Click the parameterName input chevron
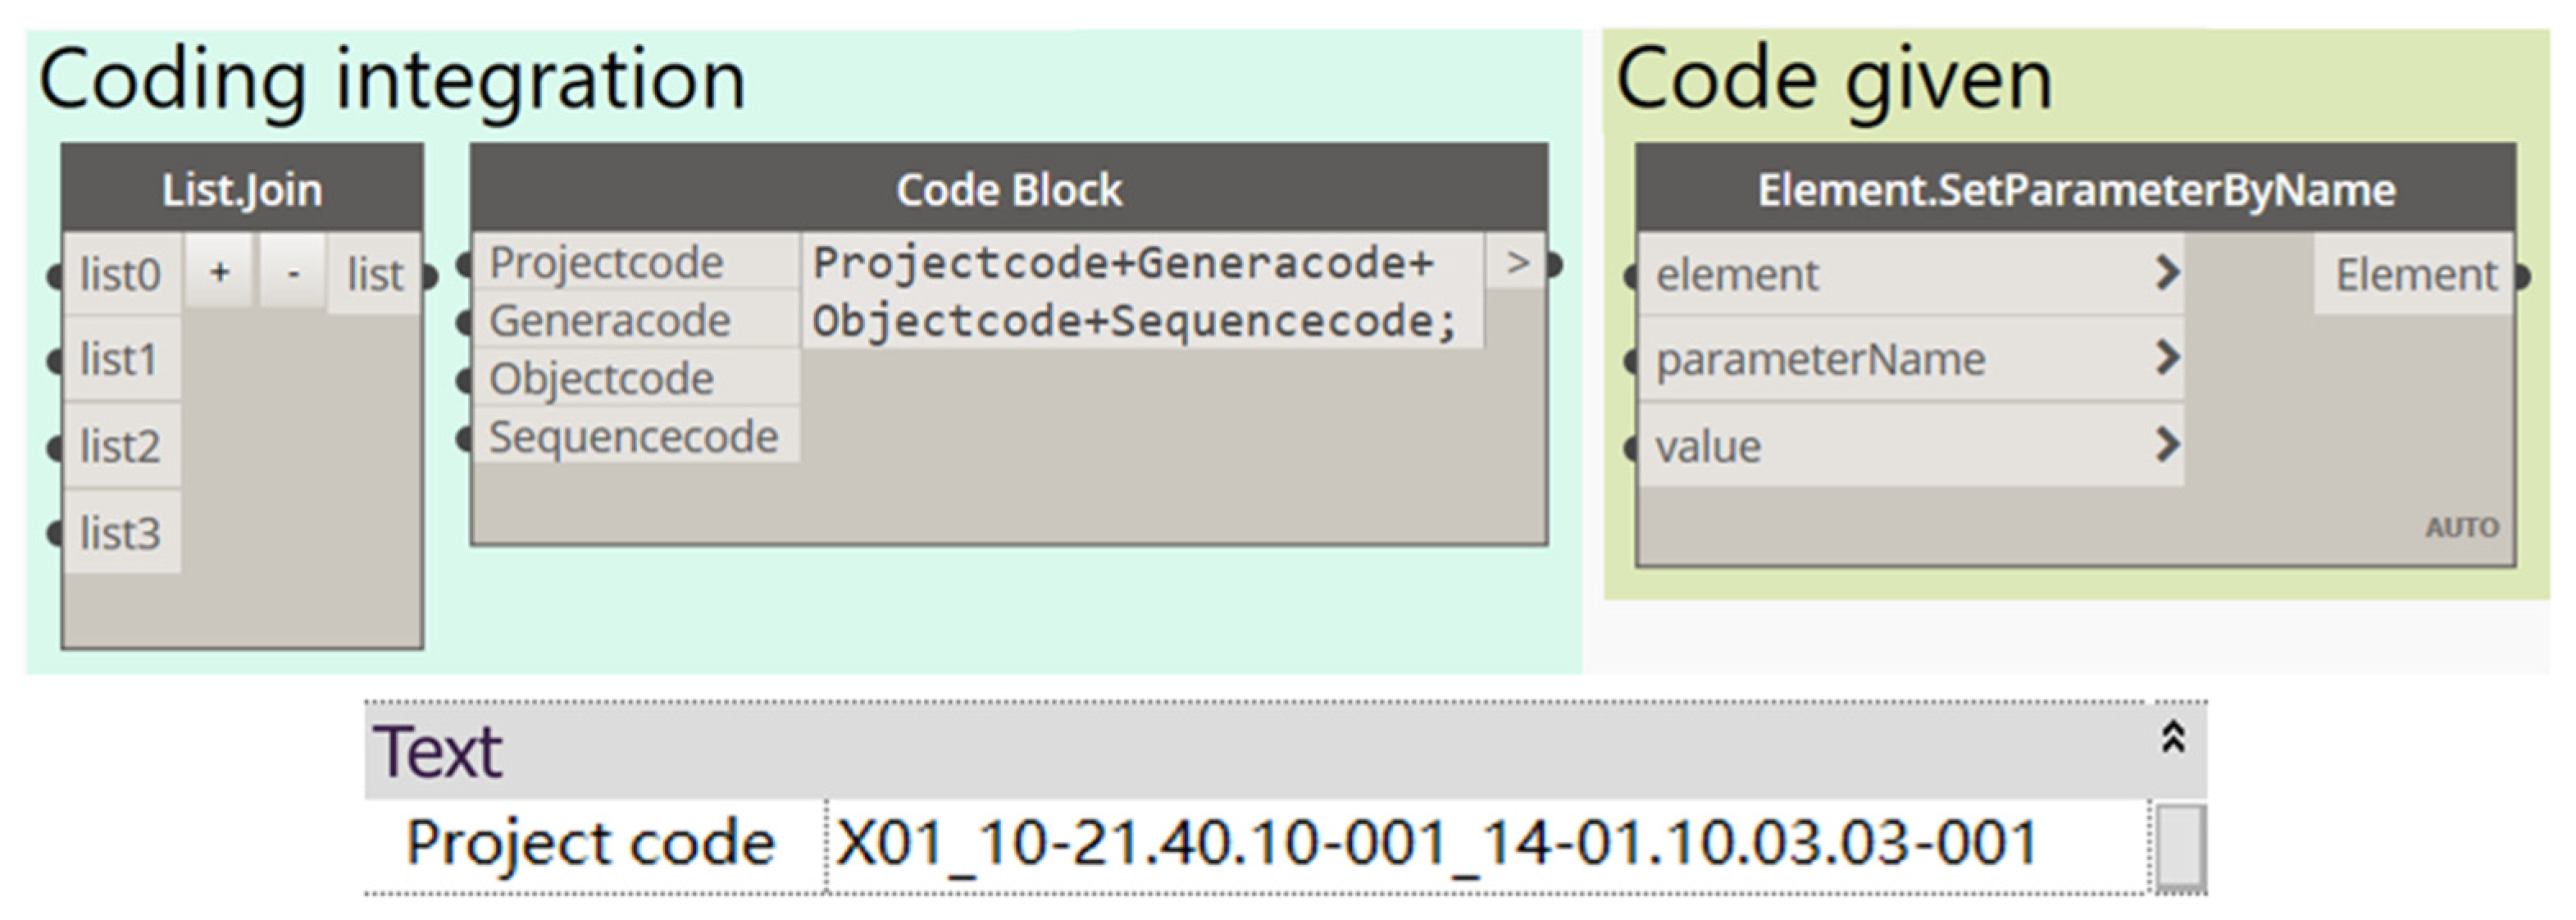The height and width of the screenshot is (920, 2576). tap(2166, 358)
